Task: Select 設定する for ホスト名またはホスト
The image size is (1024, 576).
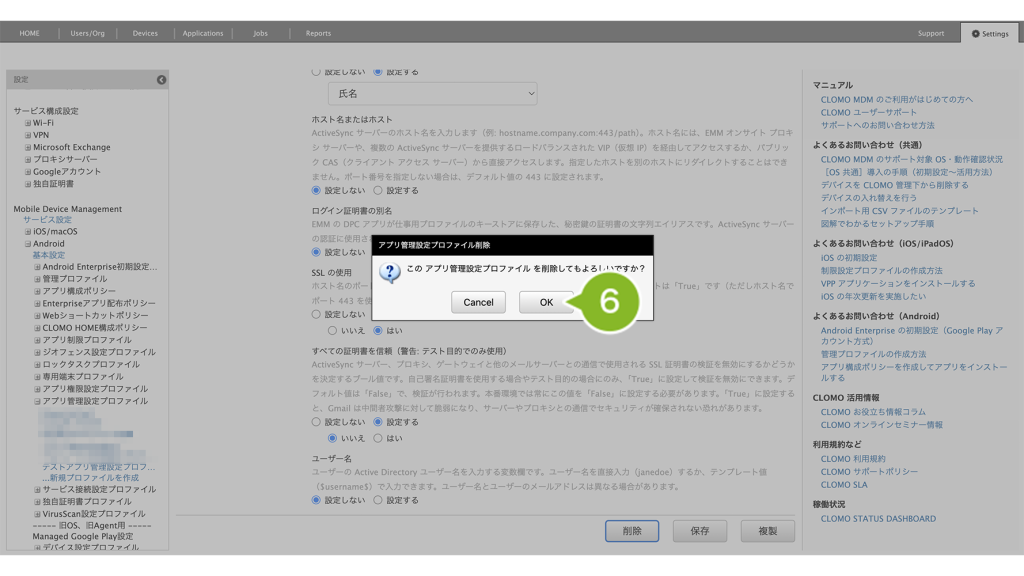Action: click(378, 190)
